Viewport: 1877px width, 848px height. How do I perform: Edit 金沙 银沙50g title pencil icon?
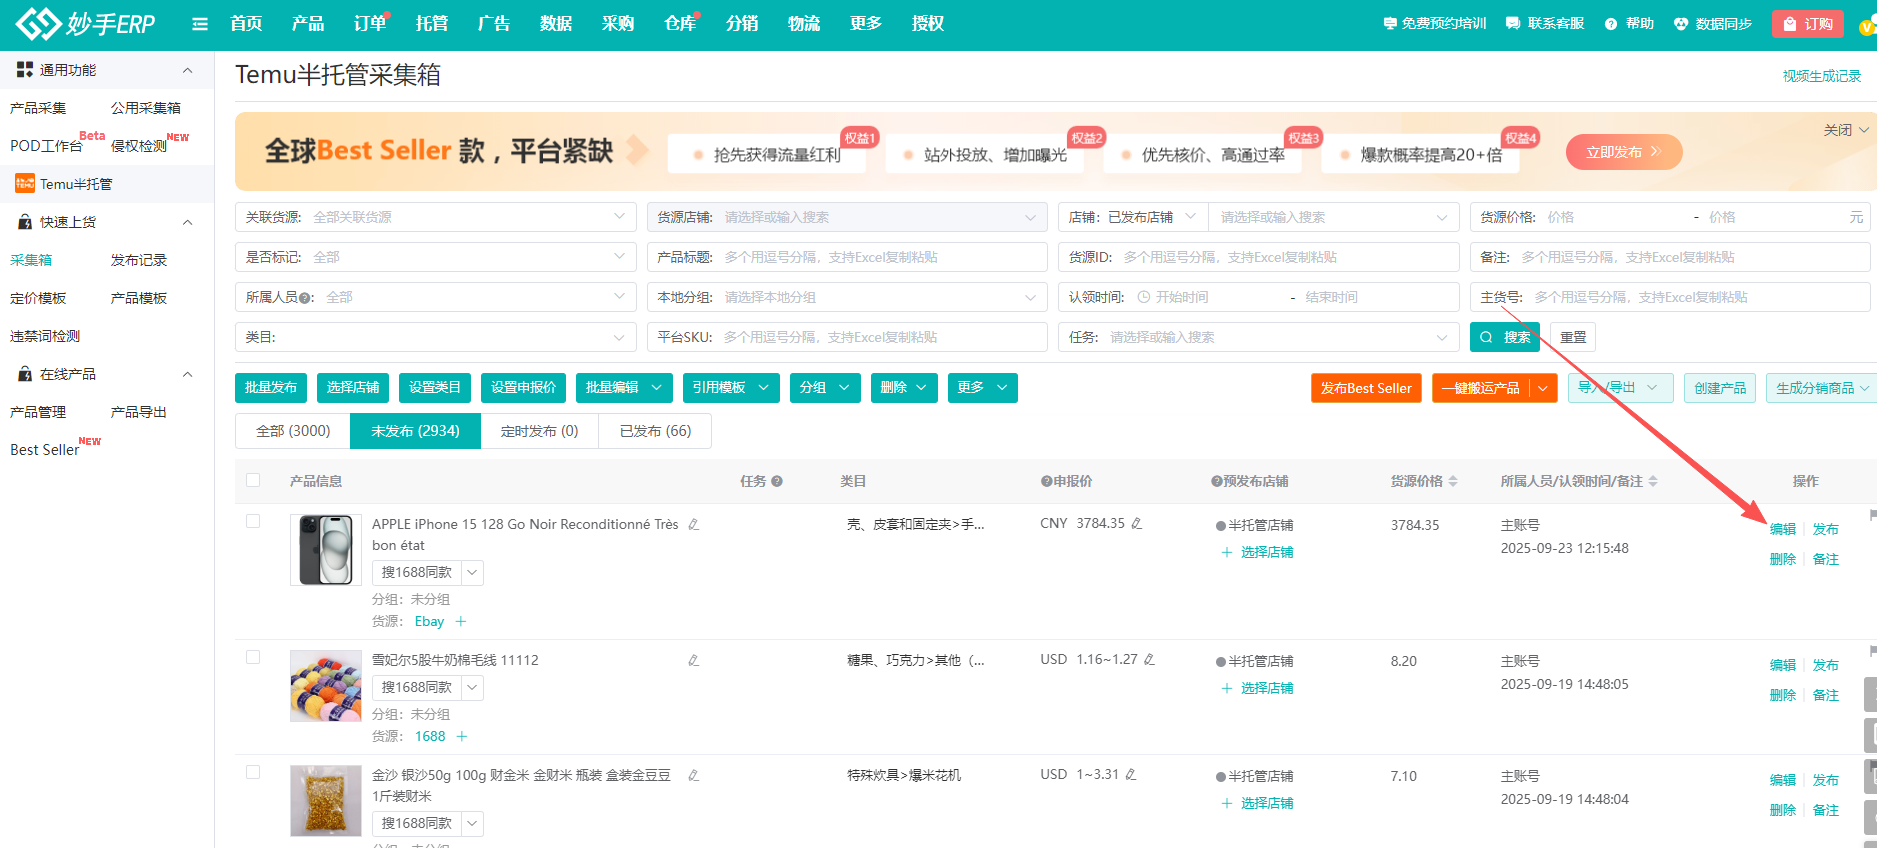click(693, 775)
